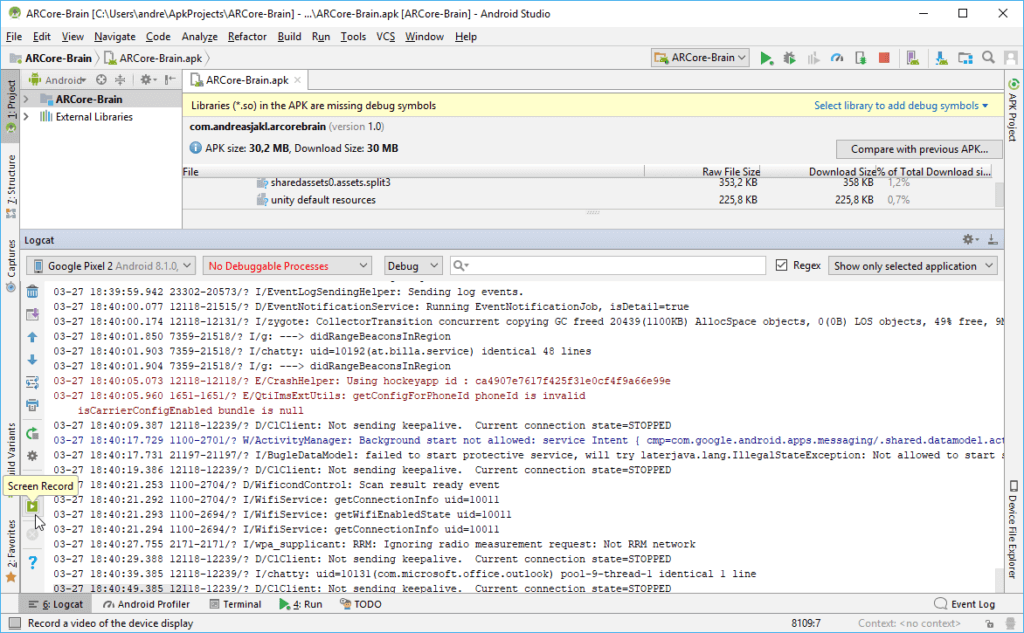1024x633 pixels.
Task: Toggle soft wraps icon in logcat
Action: (x=32, y=382)
